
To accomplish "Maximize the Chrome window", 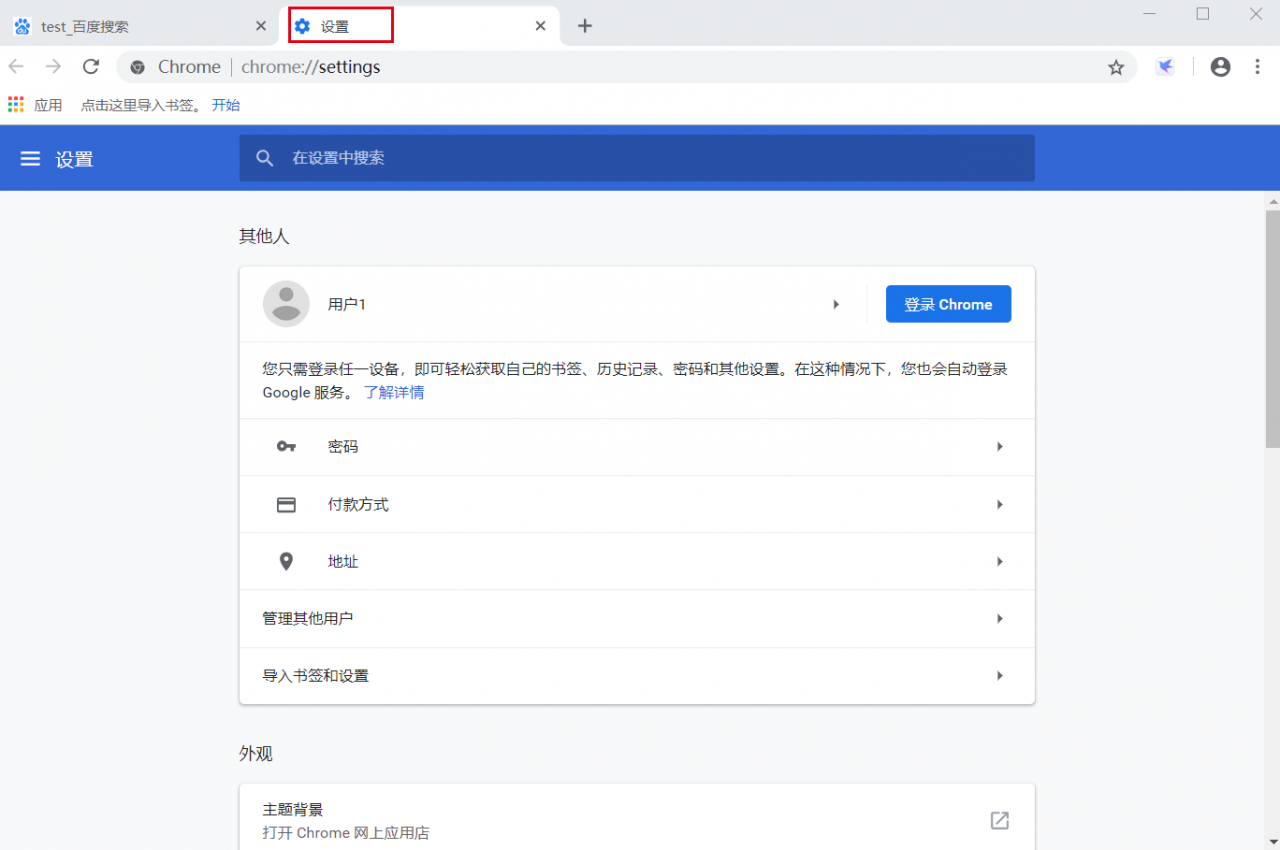I will click(x=1203, y=14).
